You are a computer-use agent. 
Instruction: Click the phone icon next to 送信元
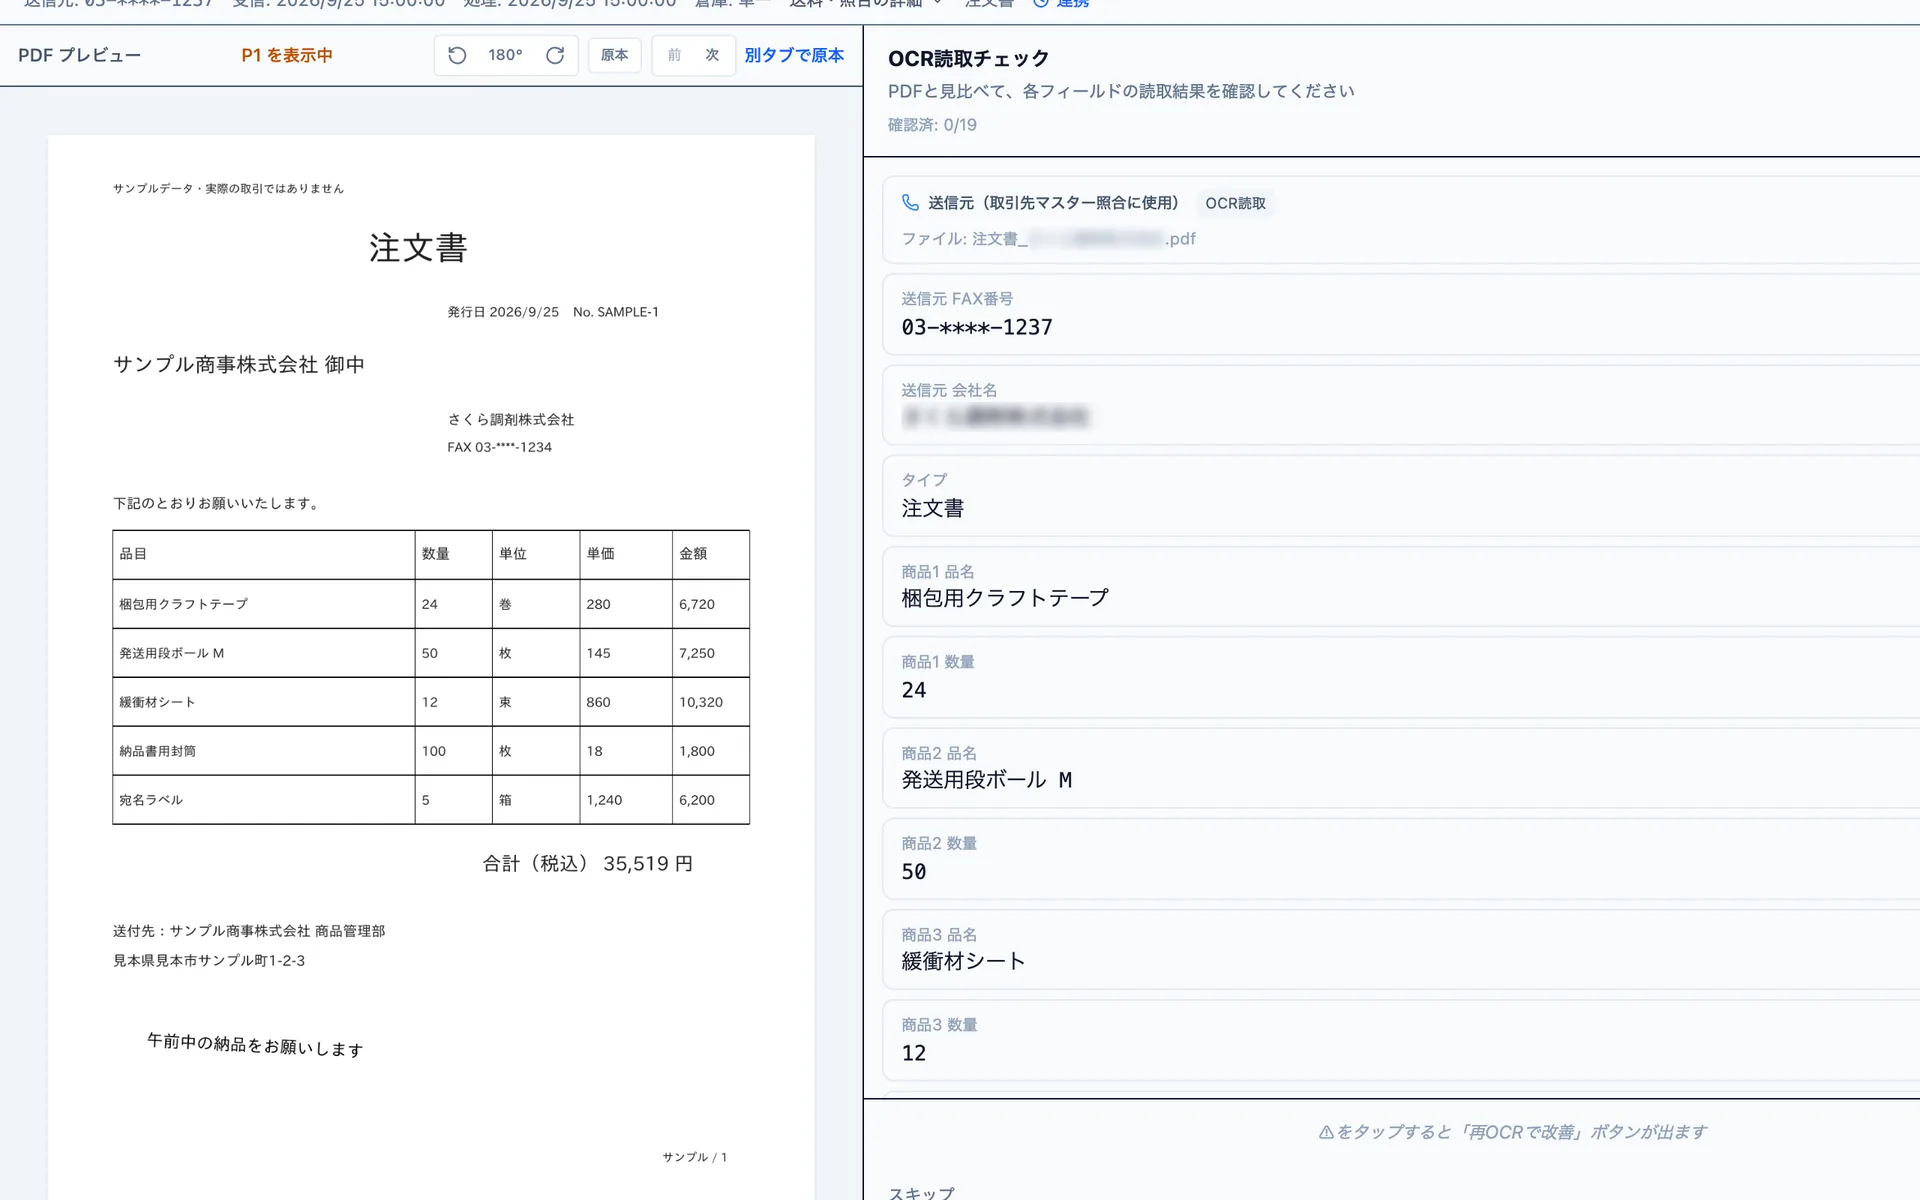pos(910,202)
